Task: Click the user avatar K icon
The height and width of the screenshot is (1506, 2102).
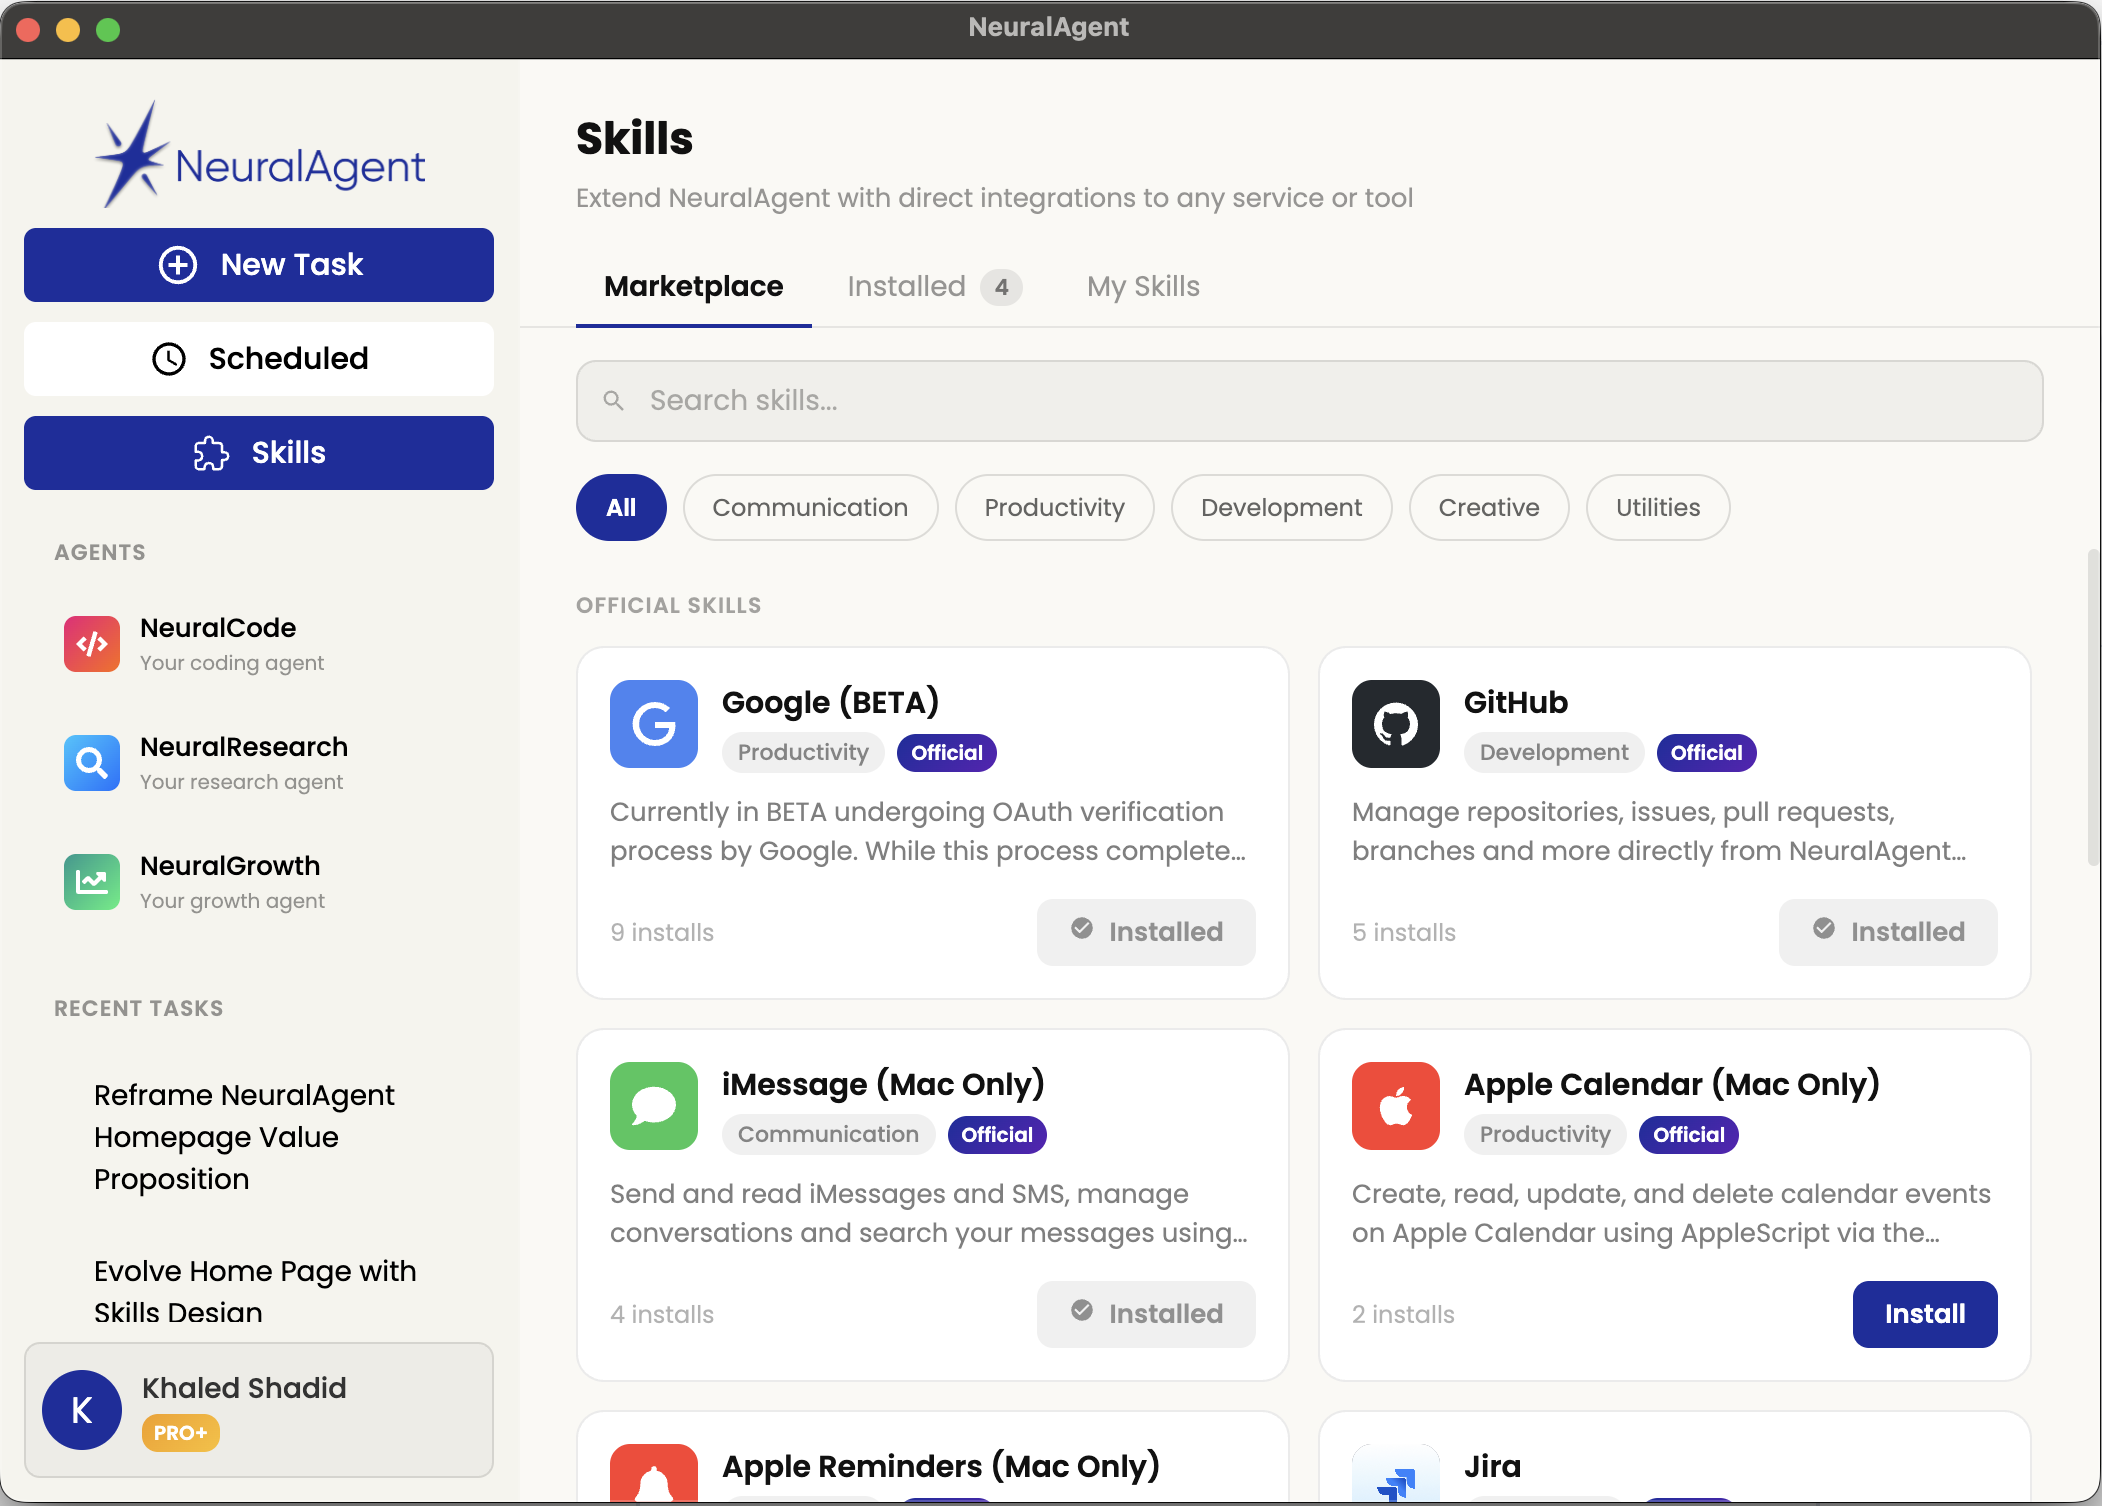Action: click(x=82, y=1410)
